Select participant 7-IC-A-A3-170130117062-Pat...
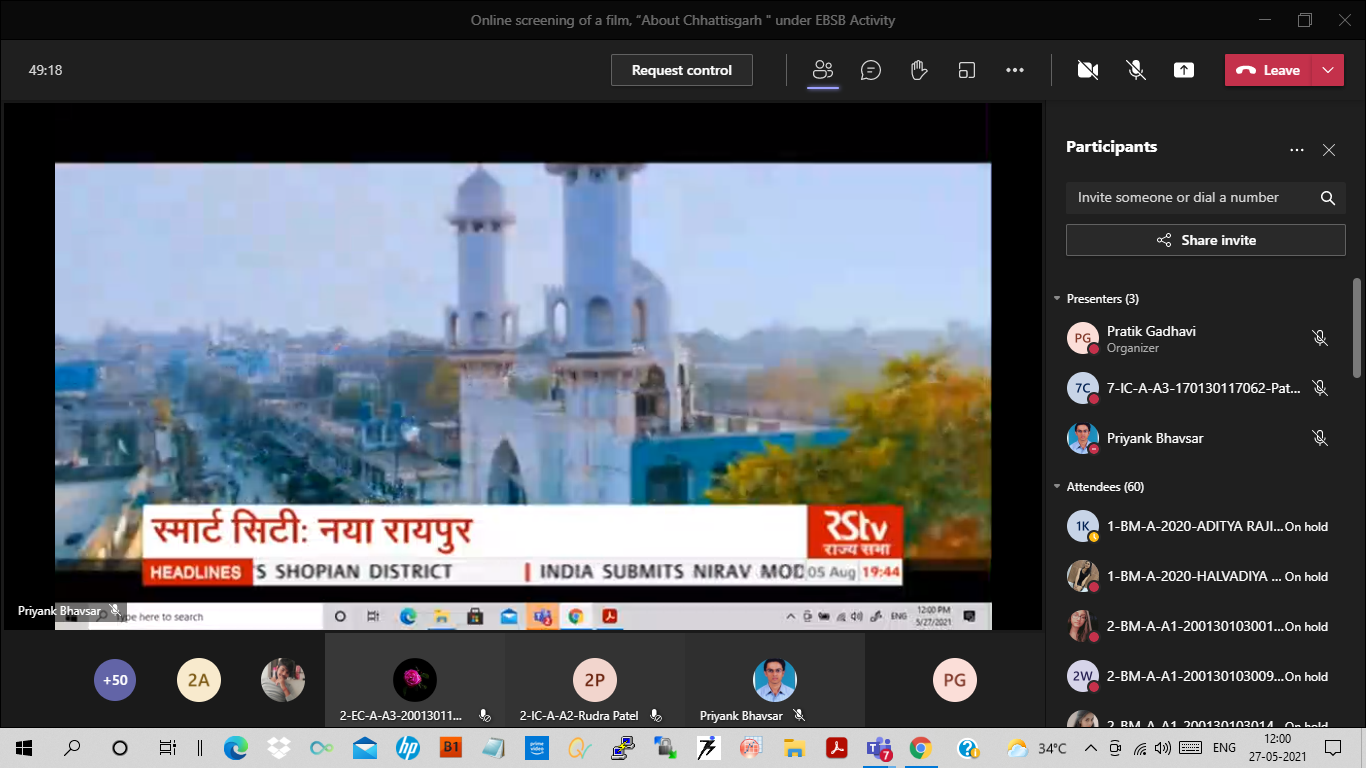1366x768 pixels. 1199,388
